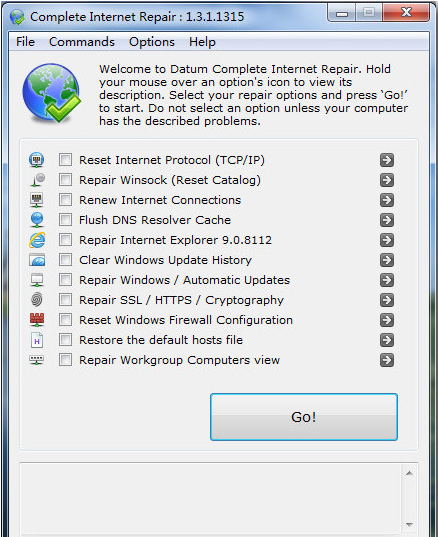
Task: Click the Flush DNS globe icon
Action: click(37, 220)
